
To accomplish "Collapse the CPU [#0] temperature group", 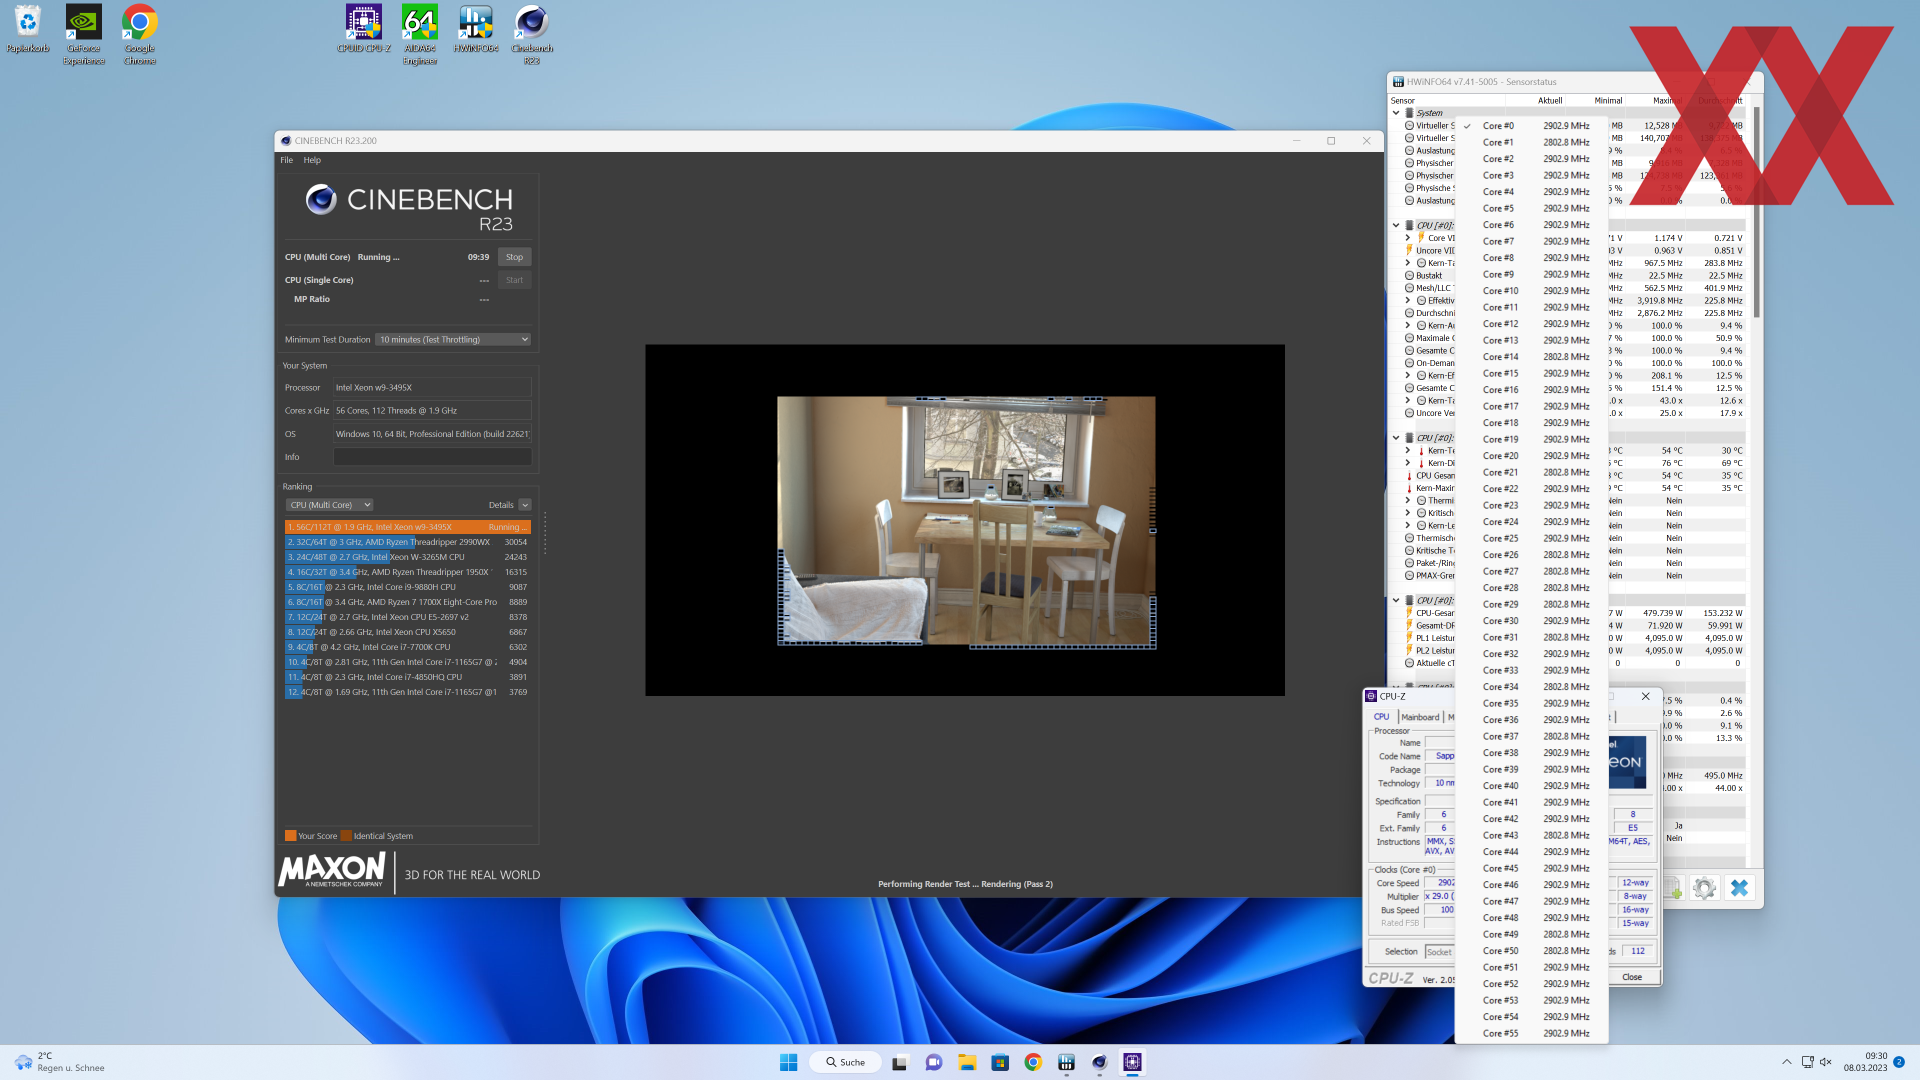I will pyautogui.click(x=1396, y=438).
